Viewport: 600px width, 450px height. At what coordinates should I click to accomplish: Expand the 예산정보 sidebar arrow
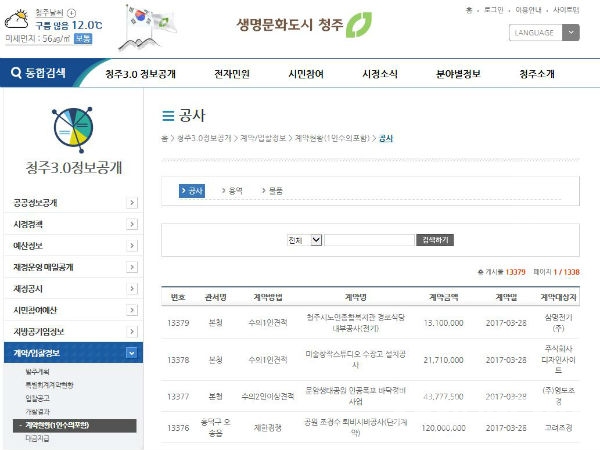tap(132, 245)
